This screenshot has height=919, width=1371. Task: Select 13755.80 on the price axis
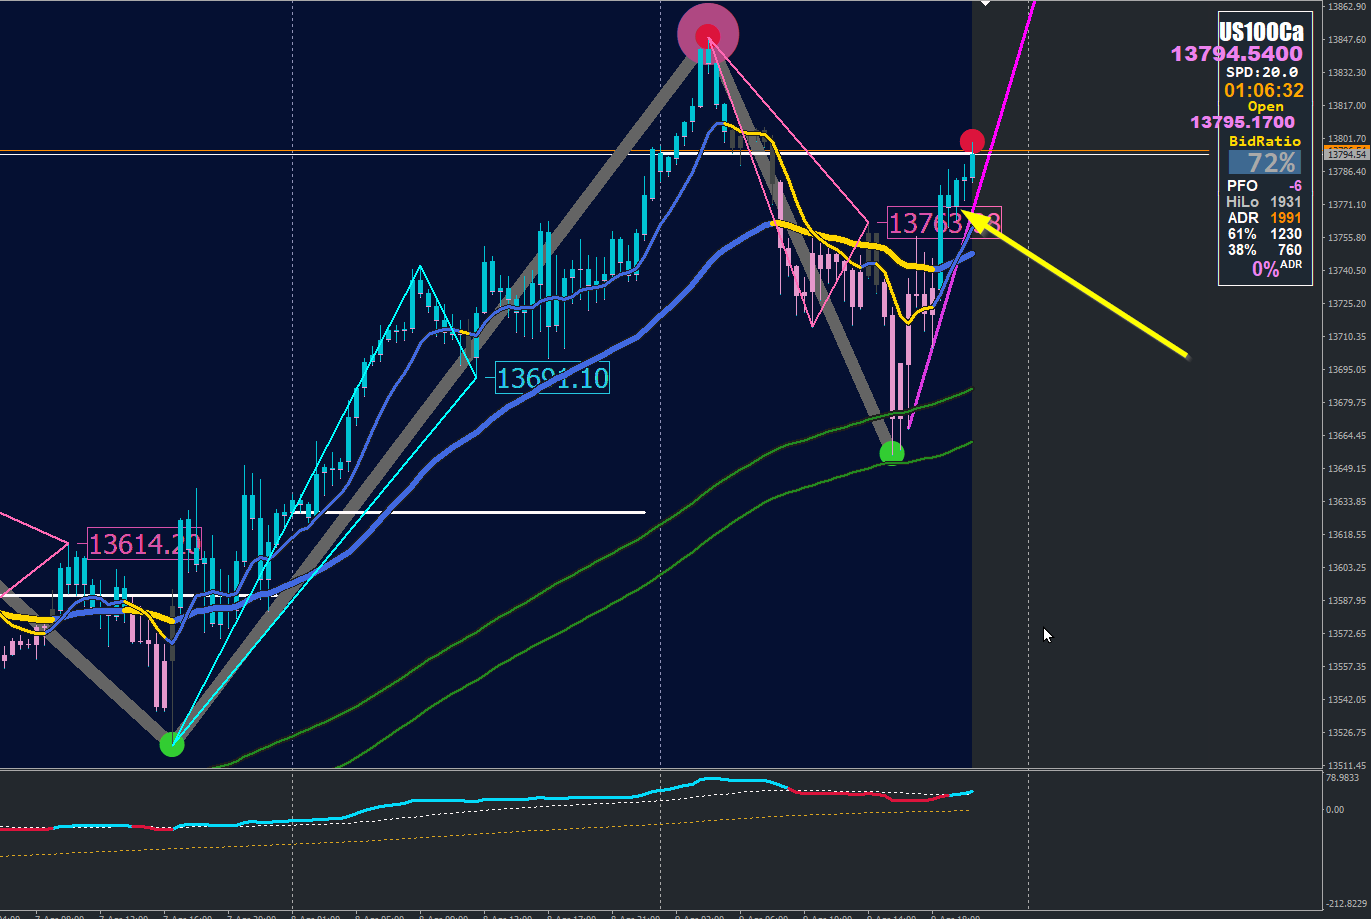1346,237
